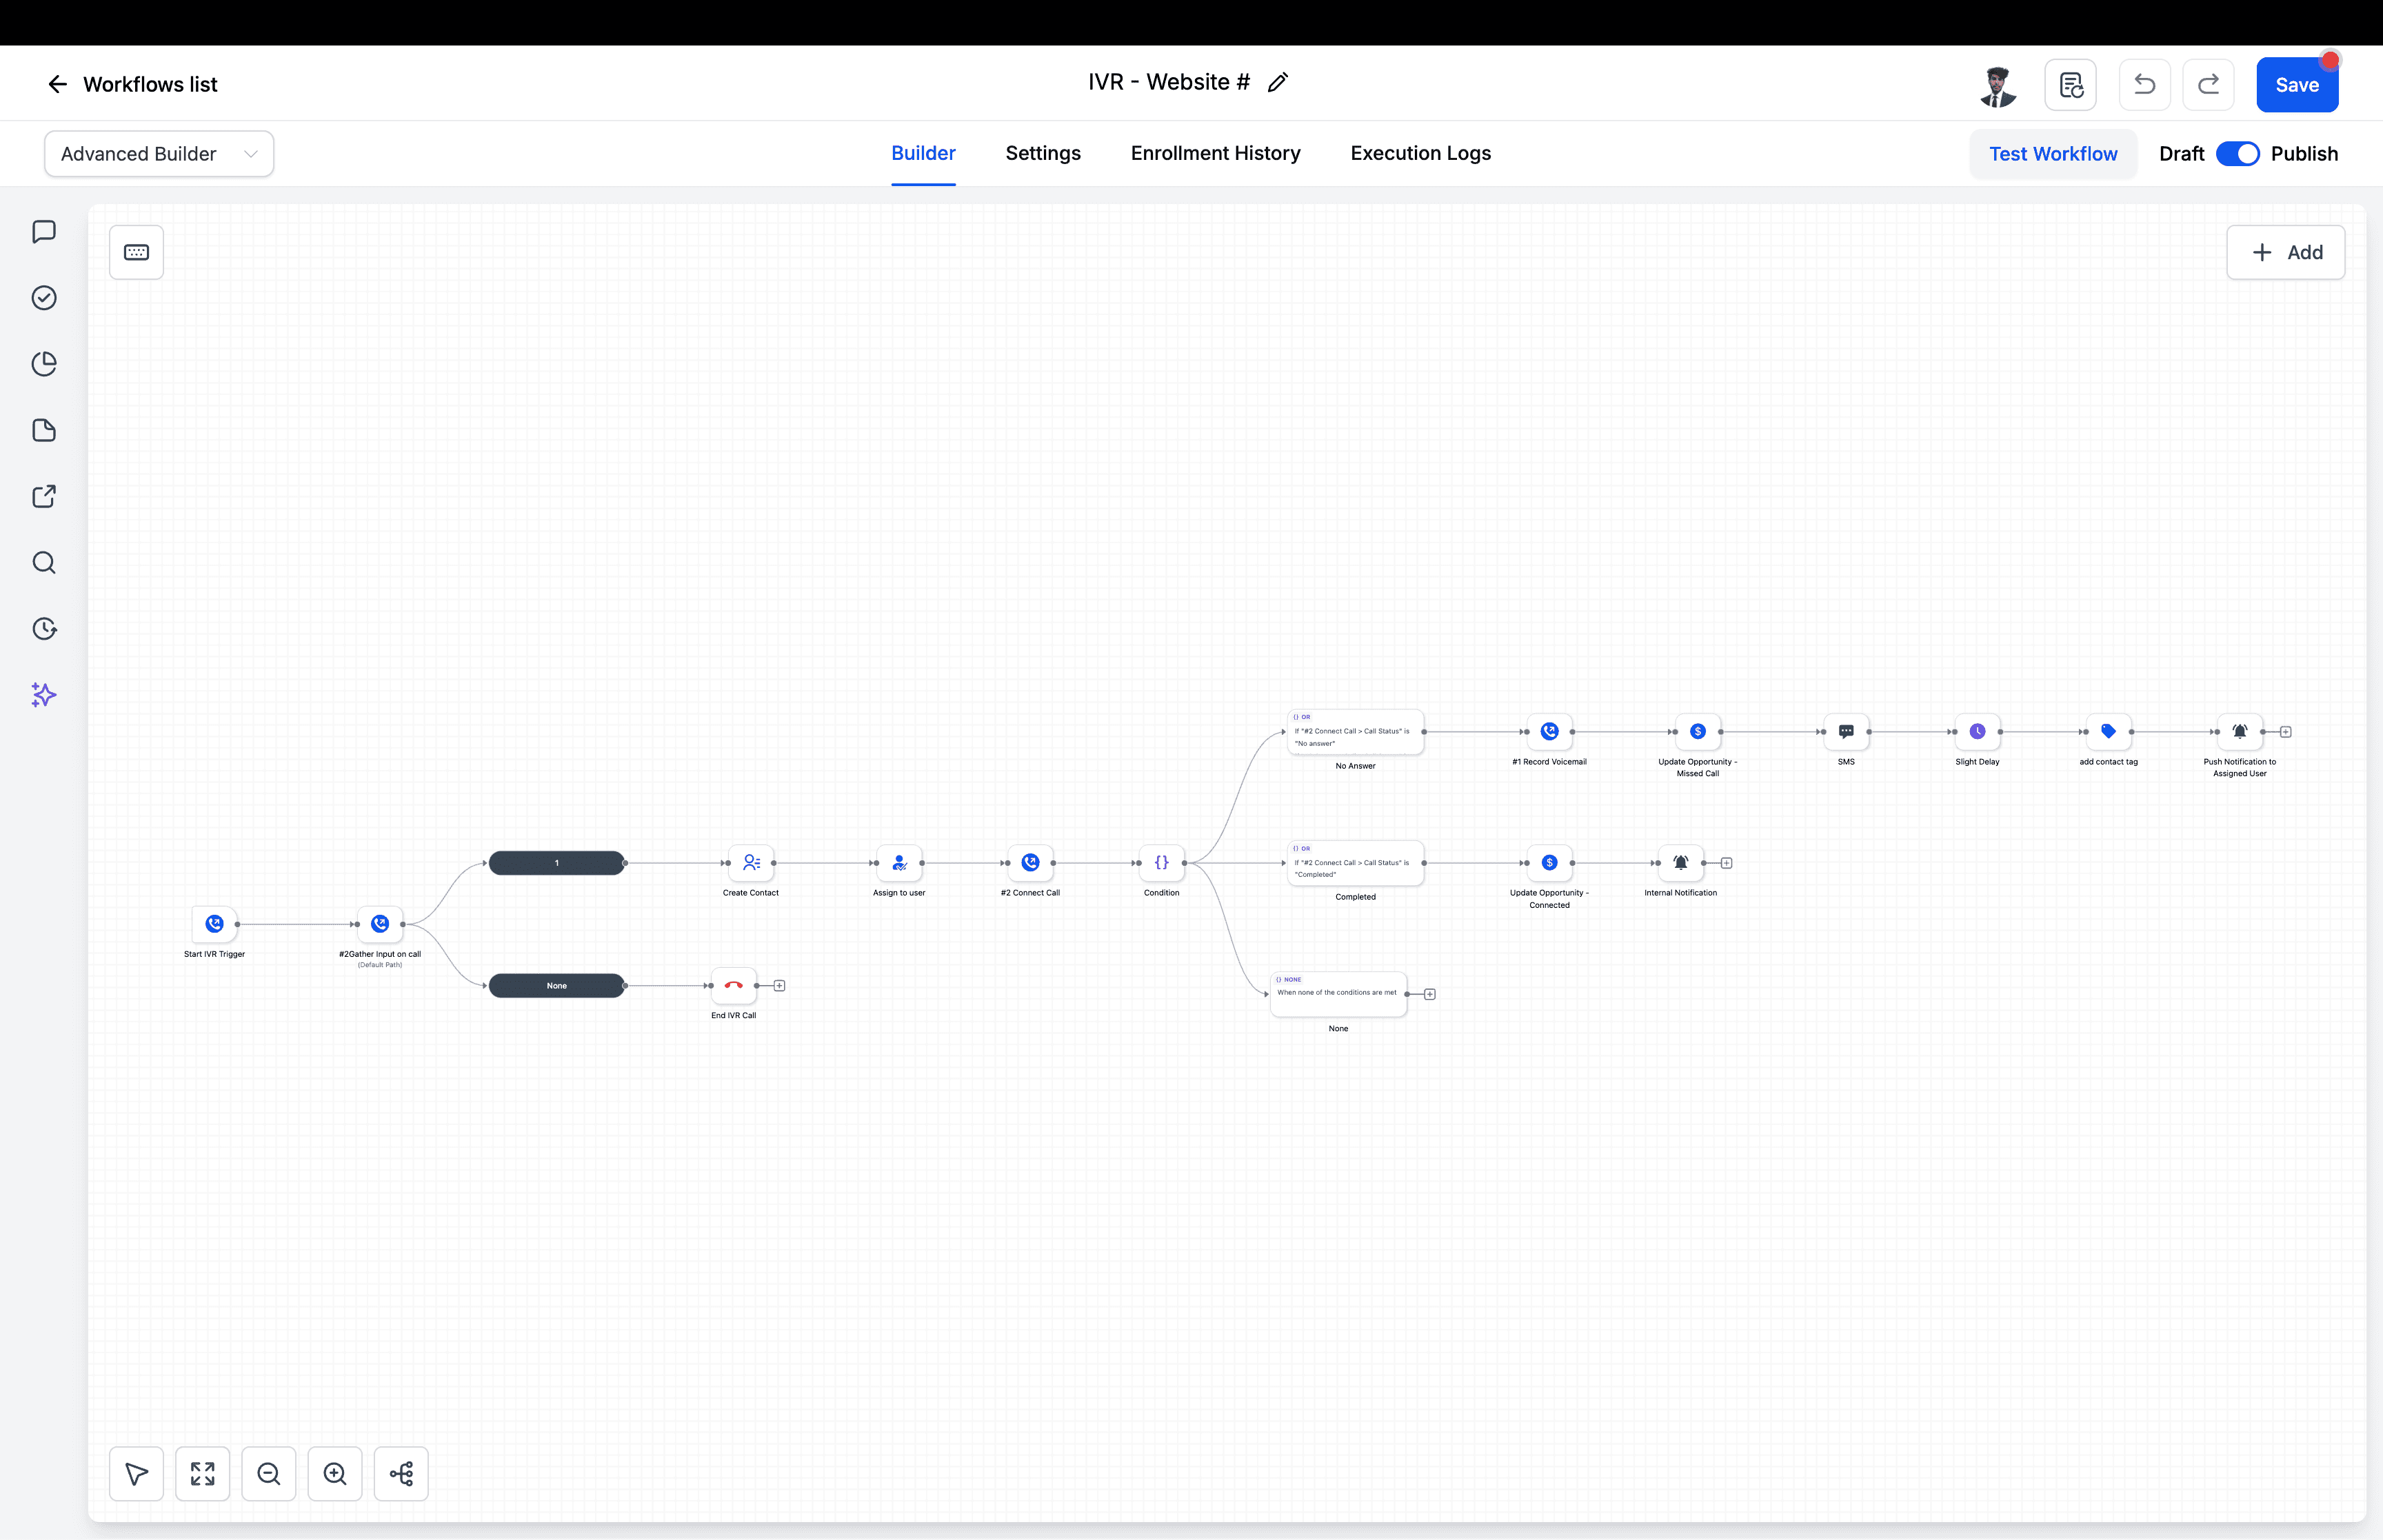Select the dark None branch pill
Image resolution: width=2383 pixels, height=1540 pixels.
tap(557, 986)
